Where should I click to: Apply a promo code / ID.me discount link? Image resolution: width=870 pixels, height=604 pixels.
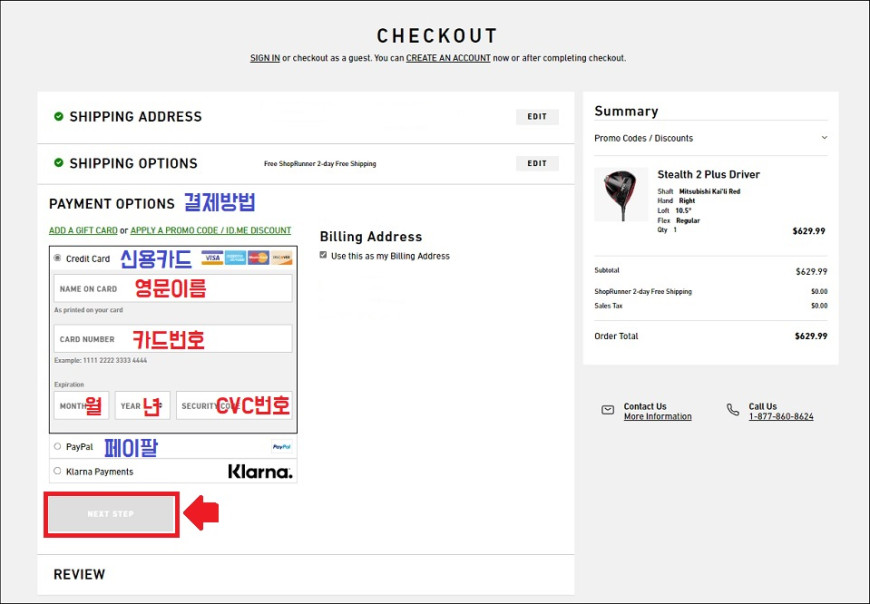211,230
